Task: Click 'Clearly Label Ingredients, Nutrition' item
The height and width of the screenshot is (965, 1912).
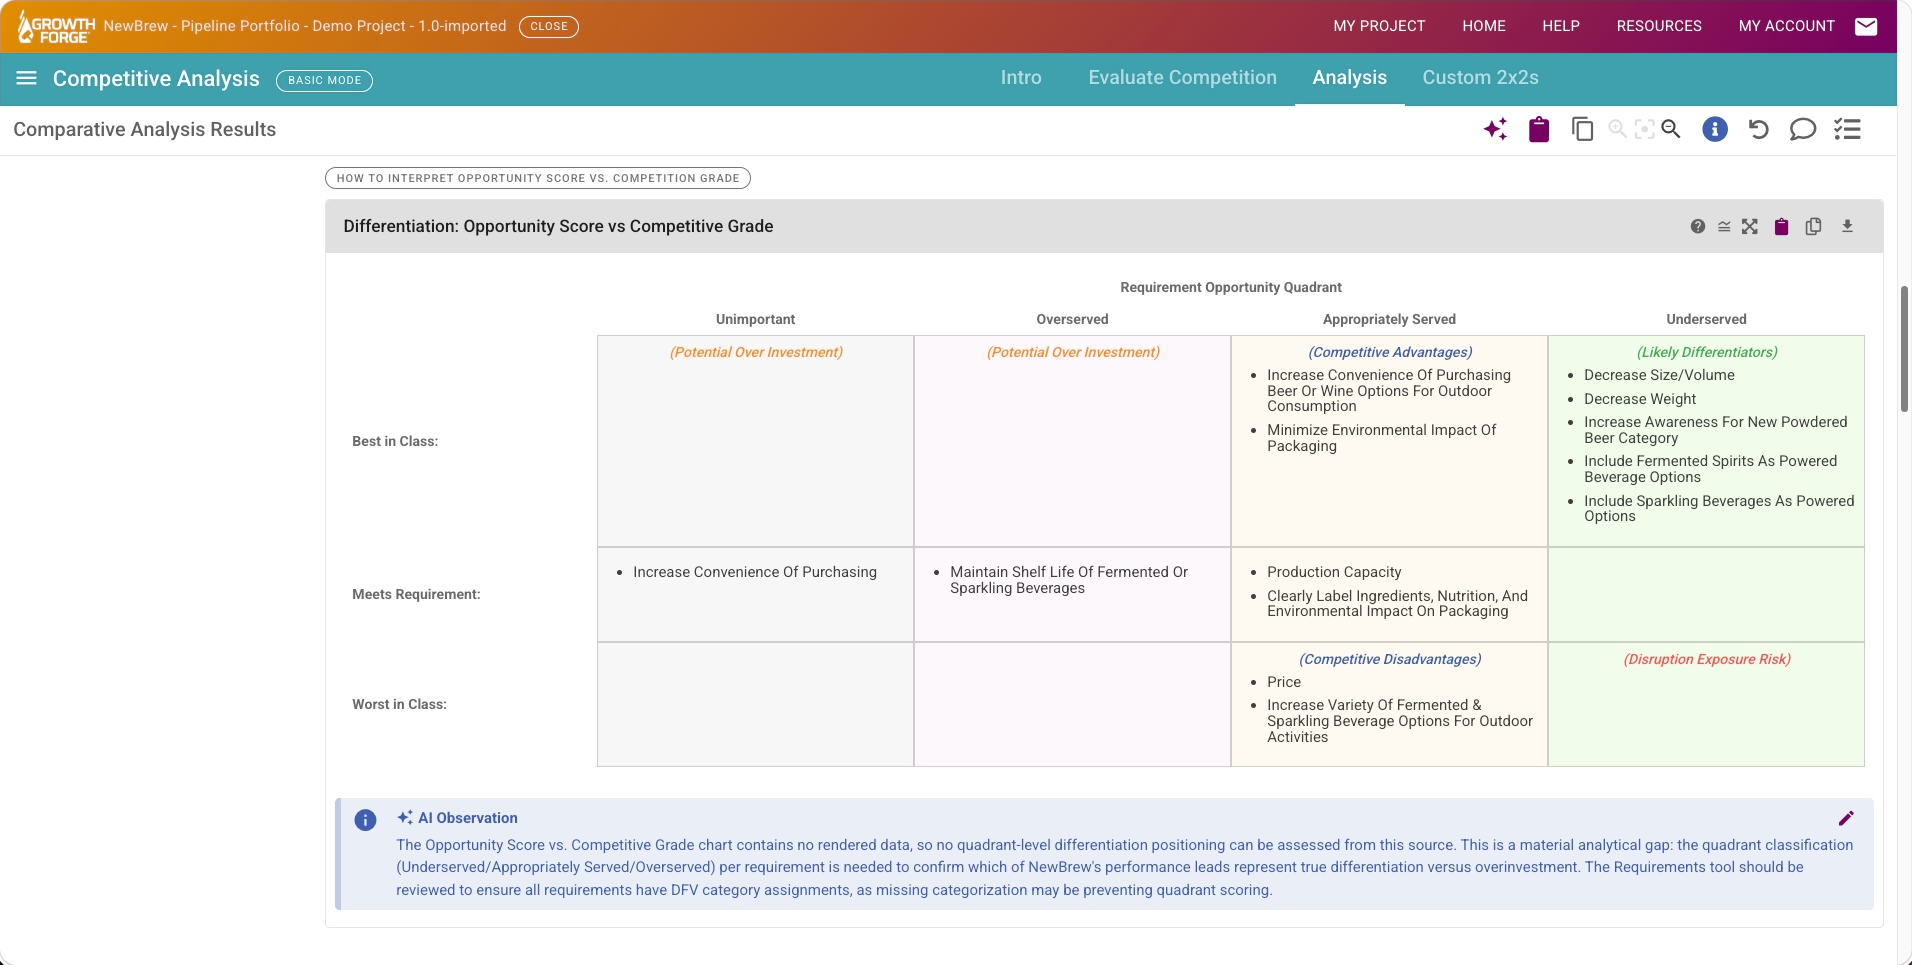Action: tap(1397, 603)
